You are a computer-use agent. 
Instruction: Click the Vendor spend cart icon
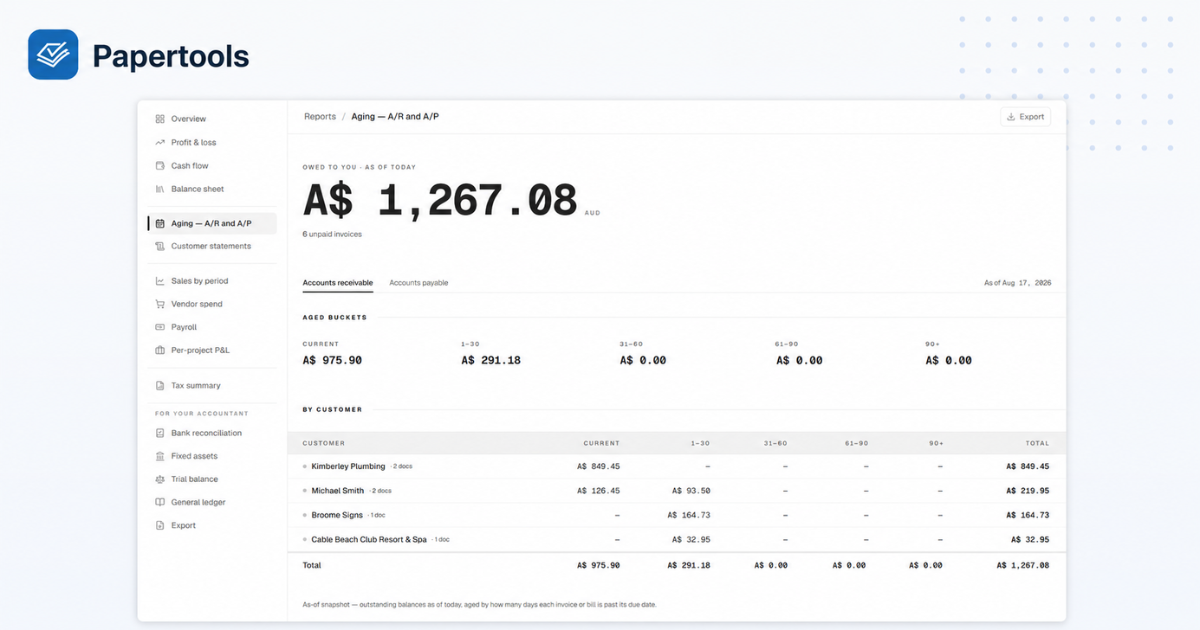pyautogui.click(x=160, y=304)
